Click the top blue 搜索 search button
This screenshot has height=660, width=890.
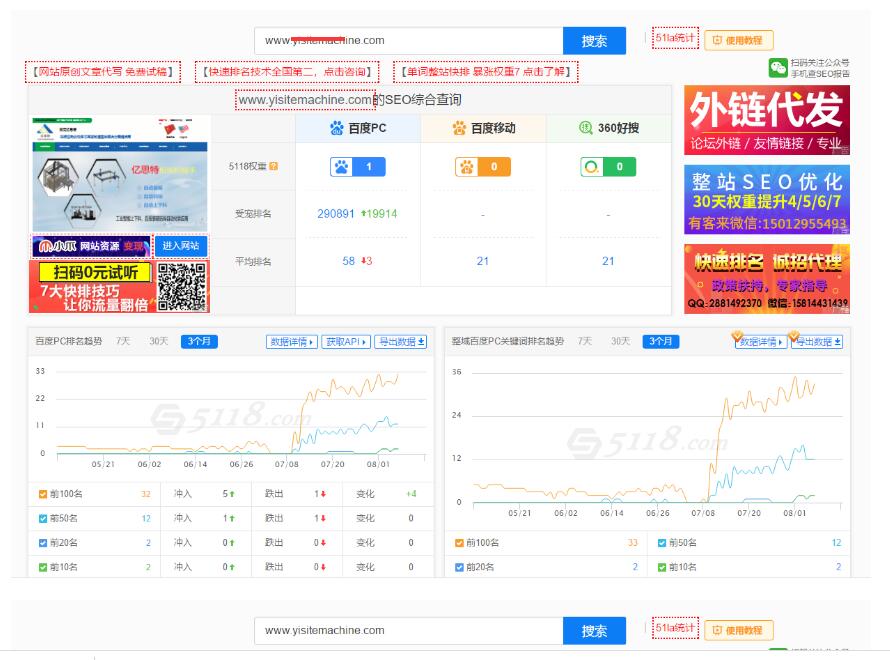tap(594, 41)
